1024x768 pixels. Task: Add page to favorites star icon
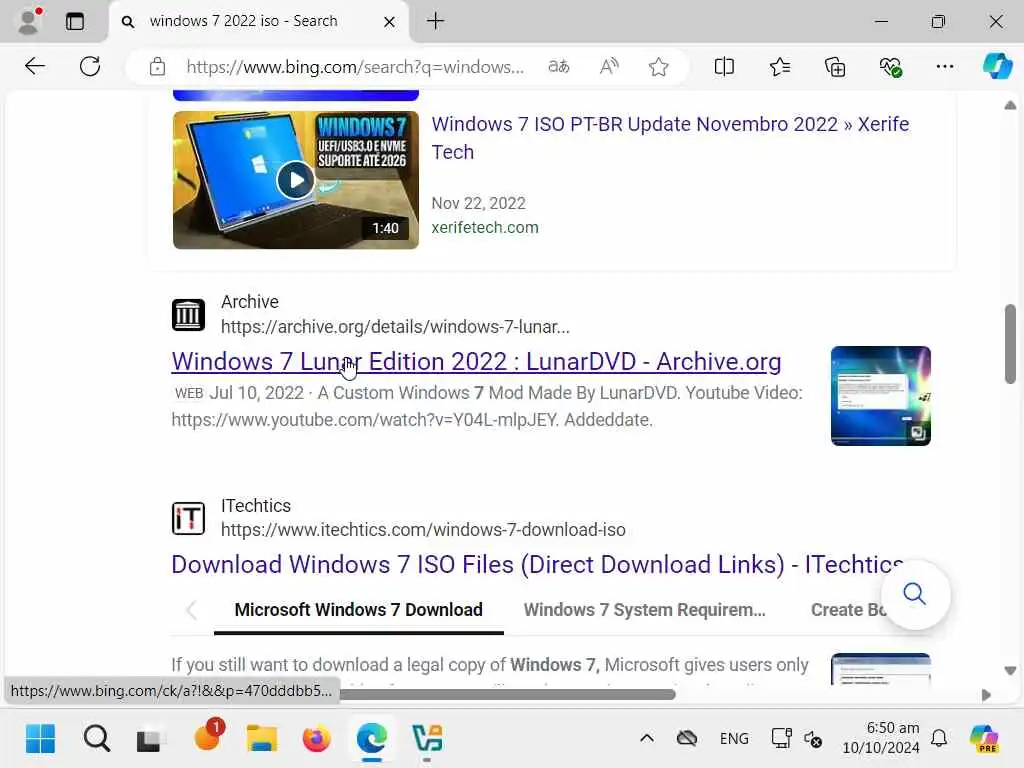(658, 67)
